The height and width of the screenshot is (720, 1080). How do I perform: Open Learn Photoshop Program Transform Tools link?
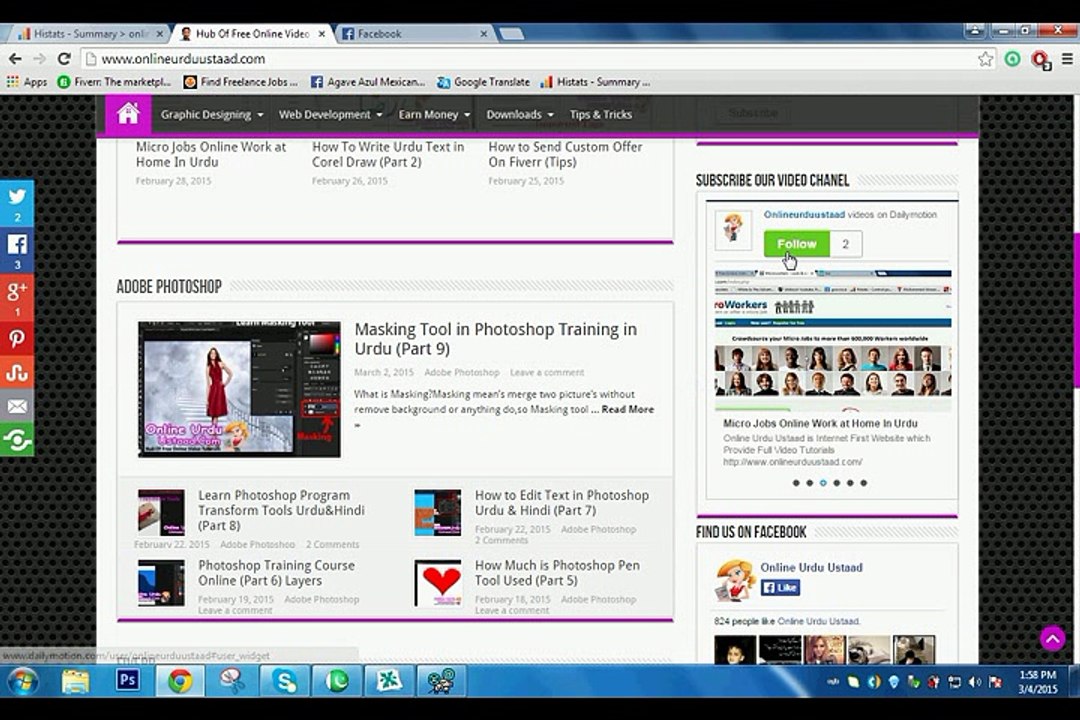pyautogui.click(x=281, y=510)
